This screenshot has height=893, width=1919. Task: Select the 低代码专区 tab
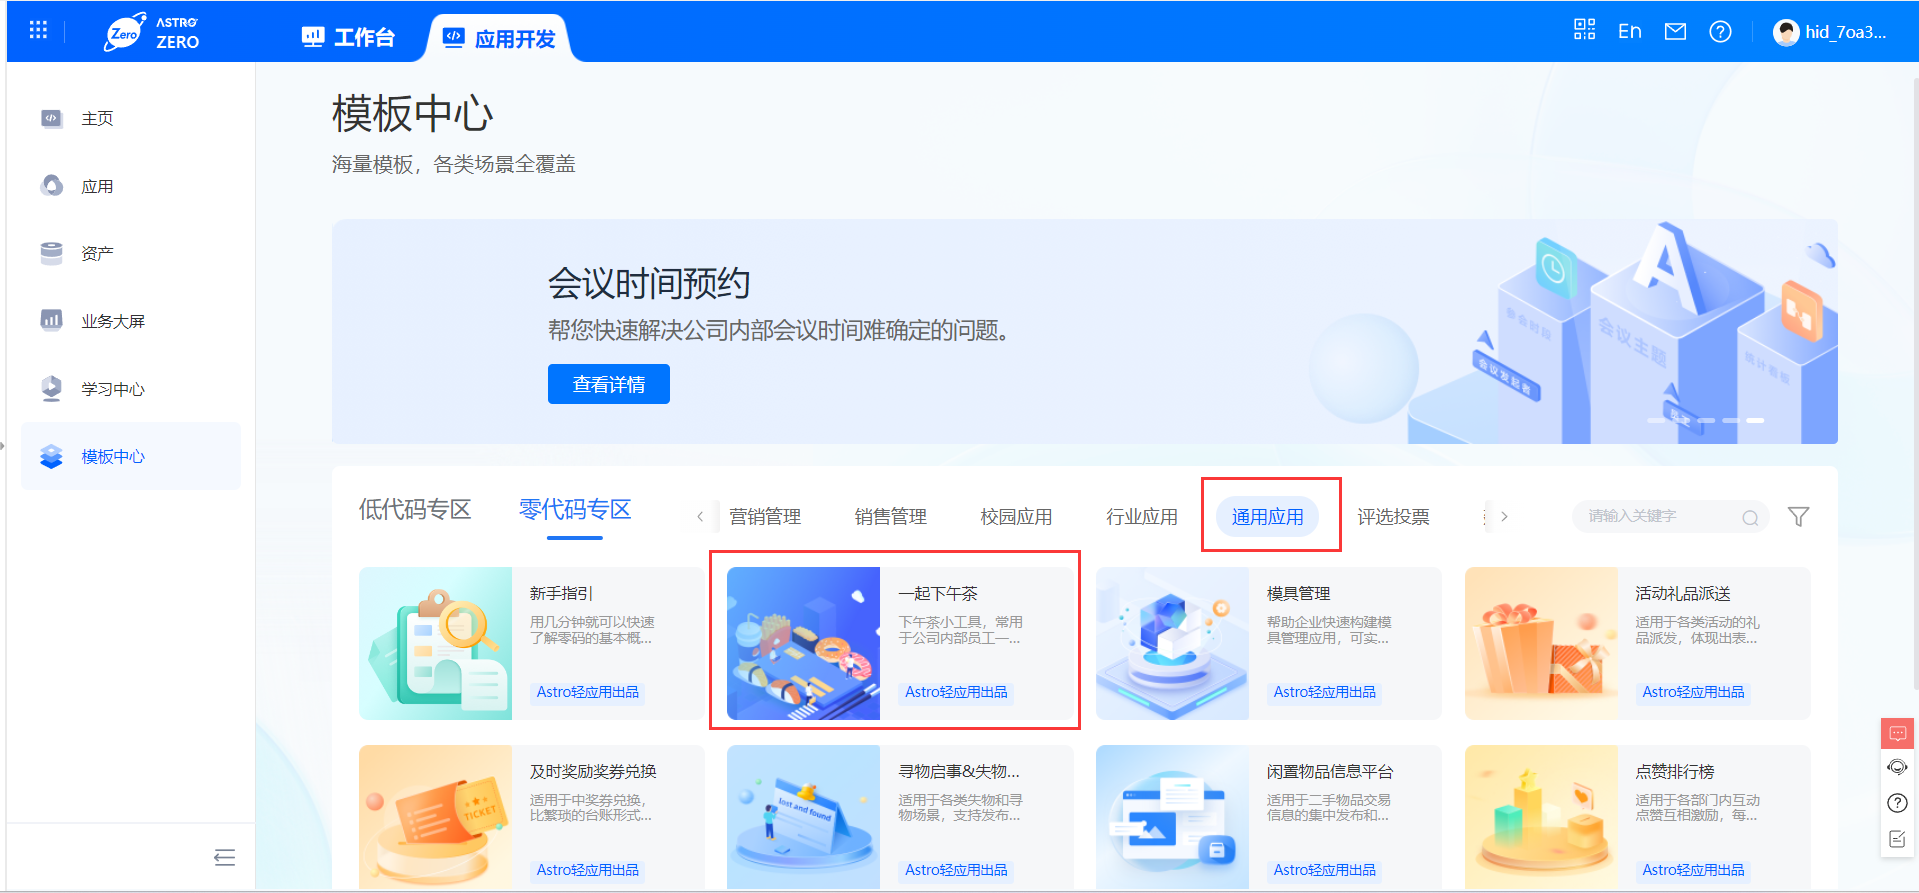415,510
